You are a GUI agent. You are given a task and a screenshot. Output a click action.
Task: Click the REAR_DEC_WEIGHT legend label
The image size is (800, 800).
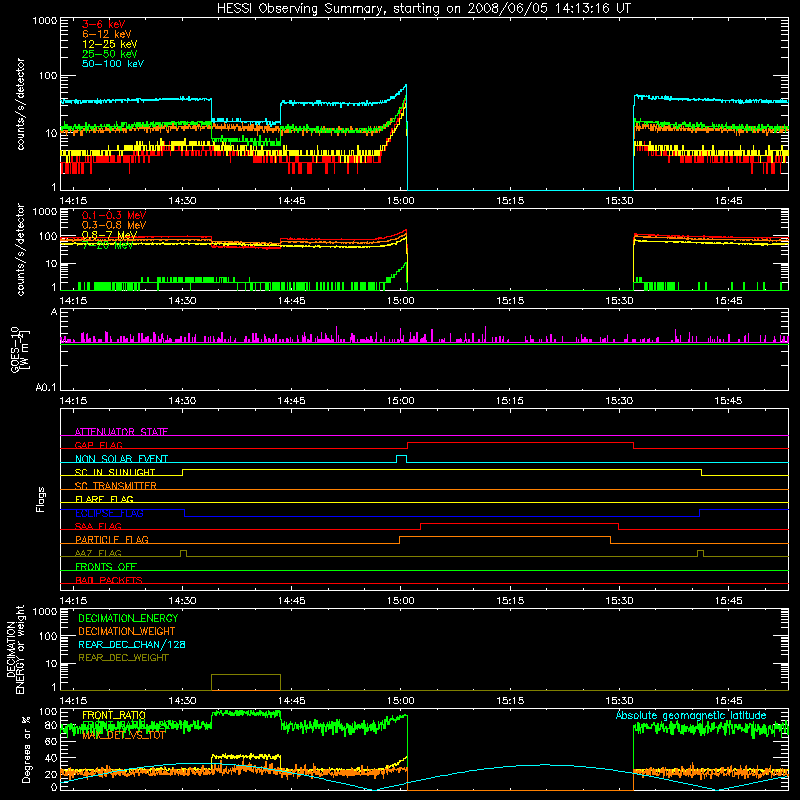tap(123, 658)
